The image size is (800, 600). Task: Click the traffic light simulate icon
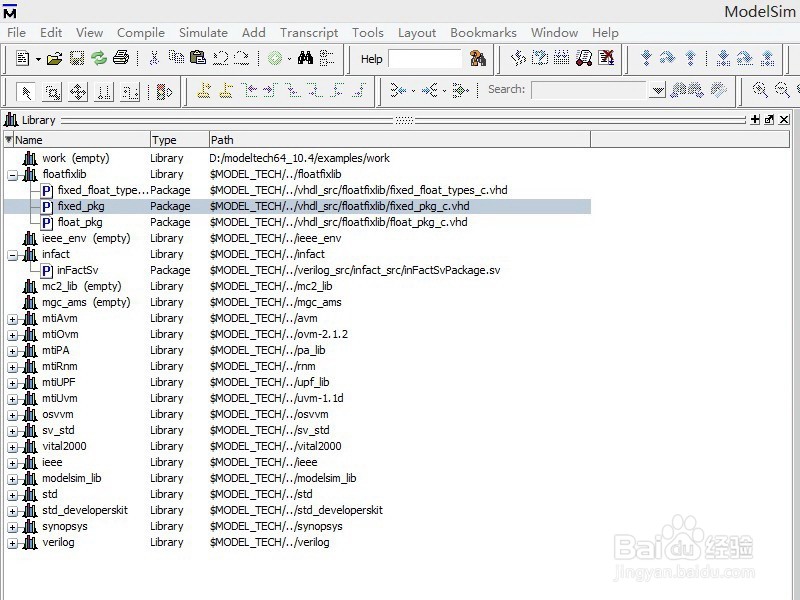[x=164, y=92]
